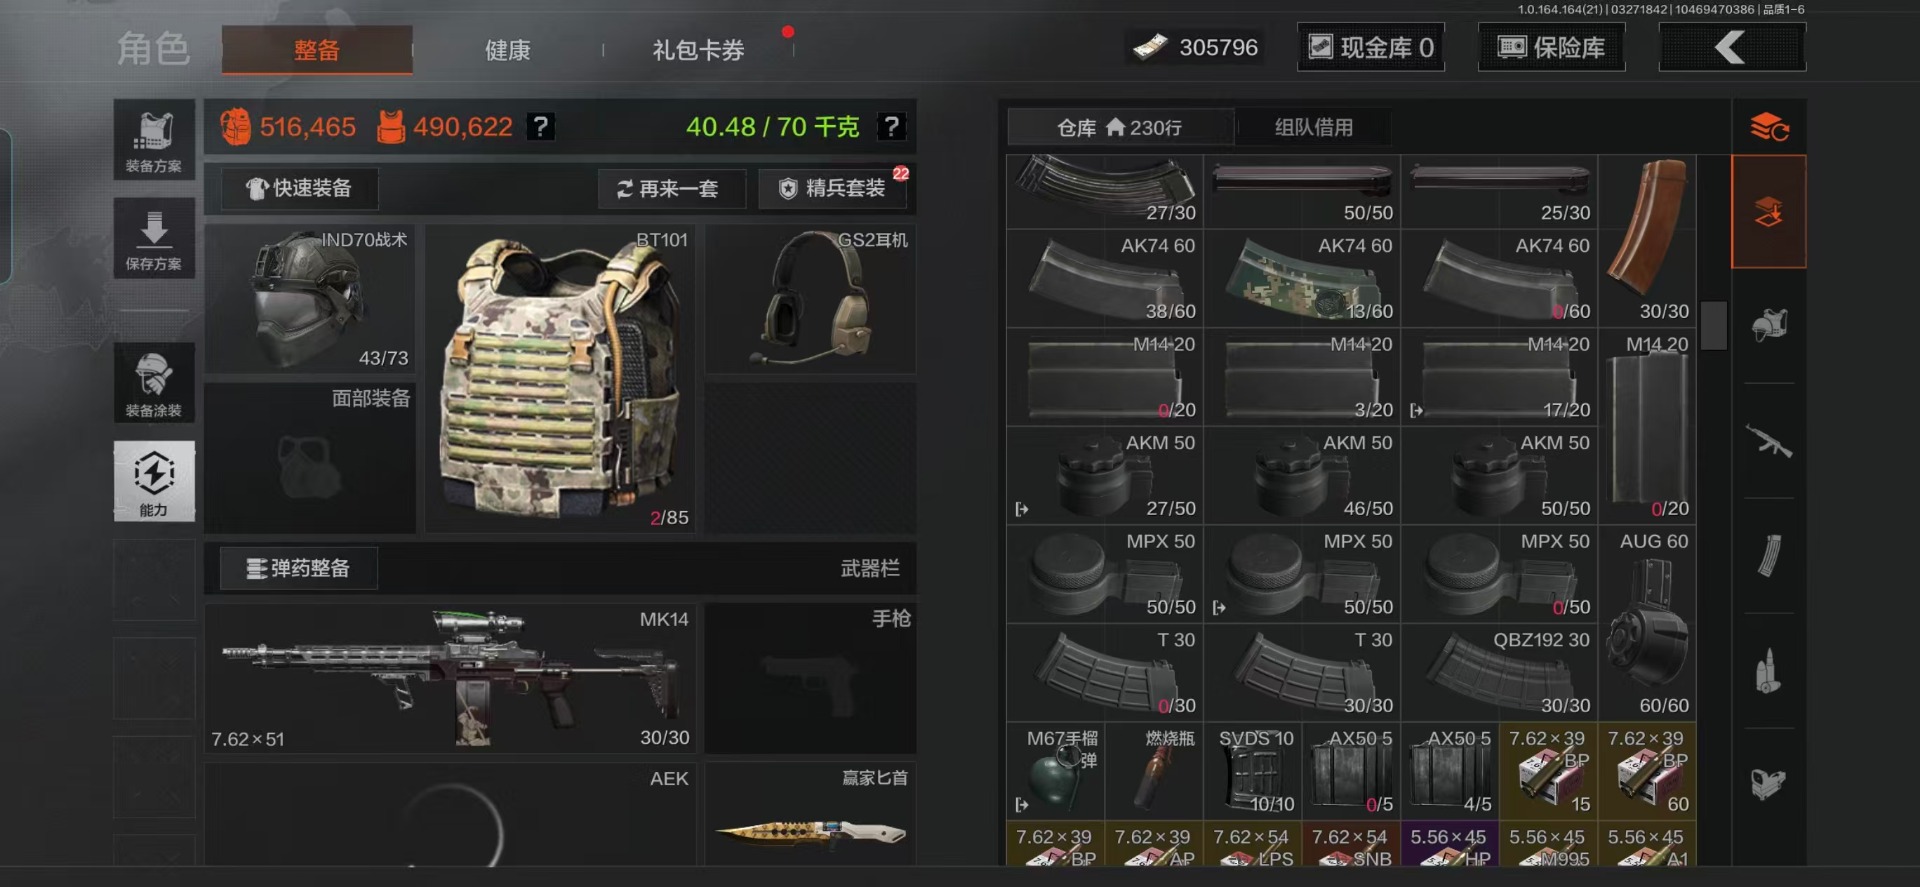Click the stack sort icon above filters
The height and width of the screenshot is (887, 1920).
tap(1768, 127)
